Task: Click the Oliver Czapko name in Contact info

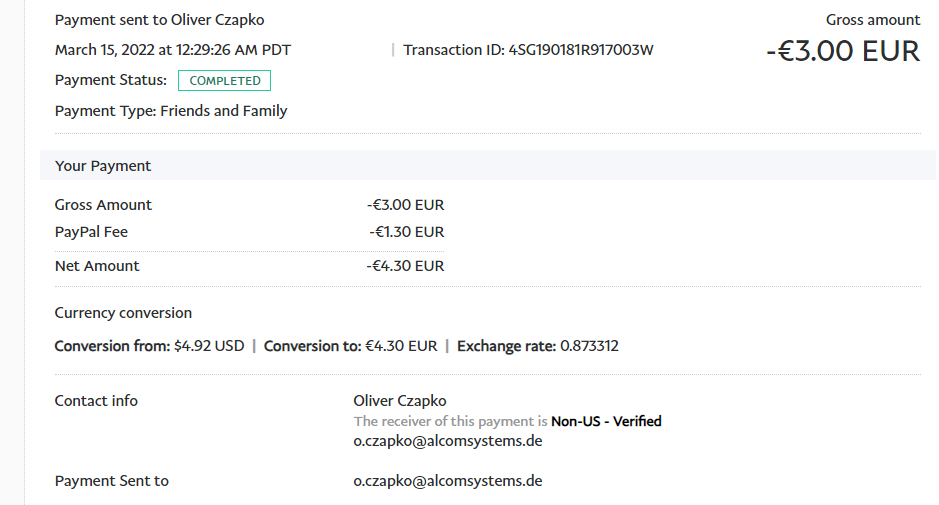Action: [x=400, y=401]
